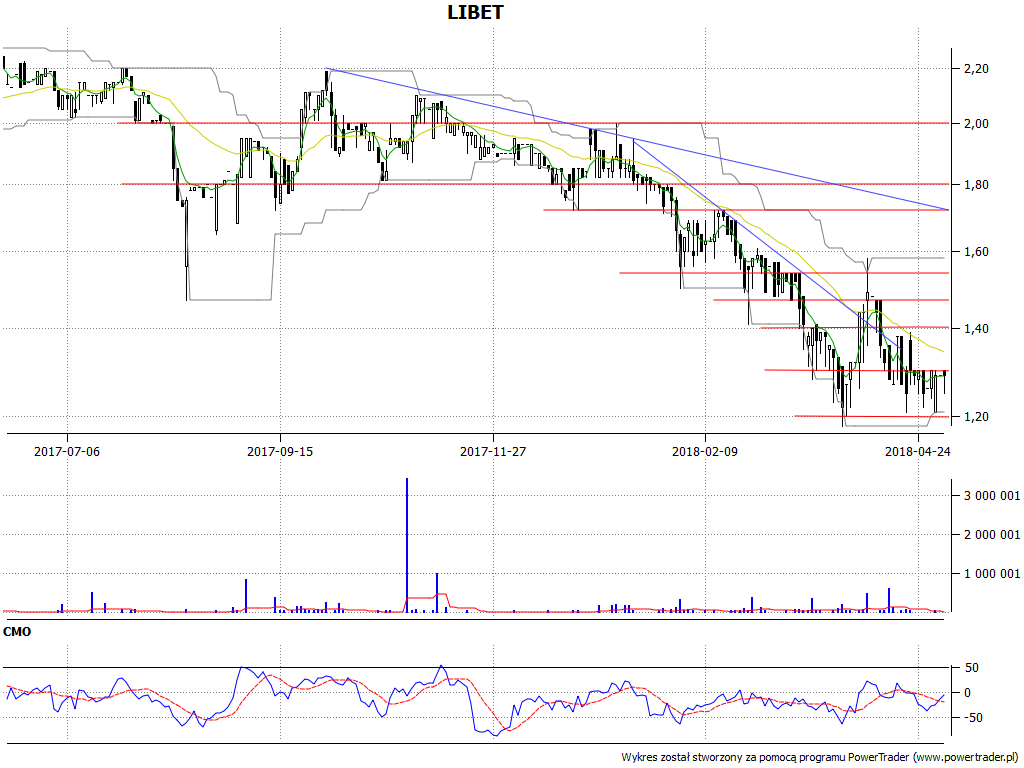Image resolution: width=1024 pixels, height=768 pixels.
Task: Select the 1,60 price axis label
Action: [x=976, y=252]
